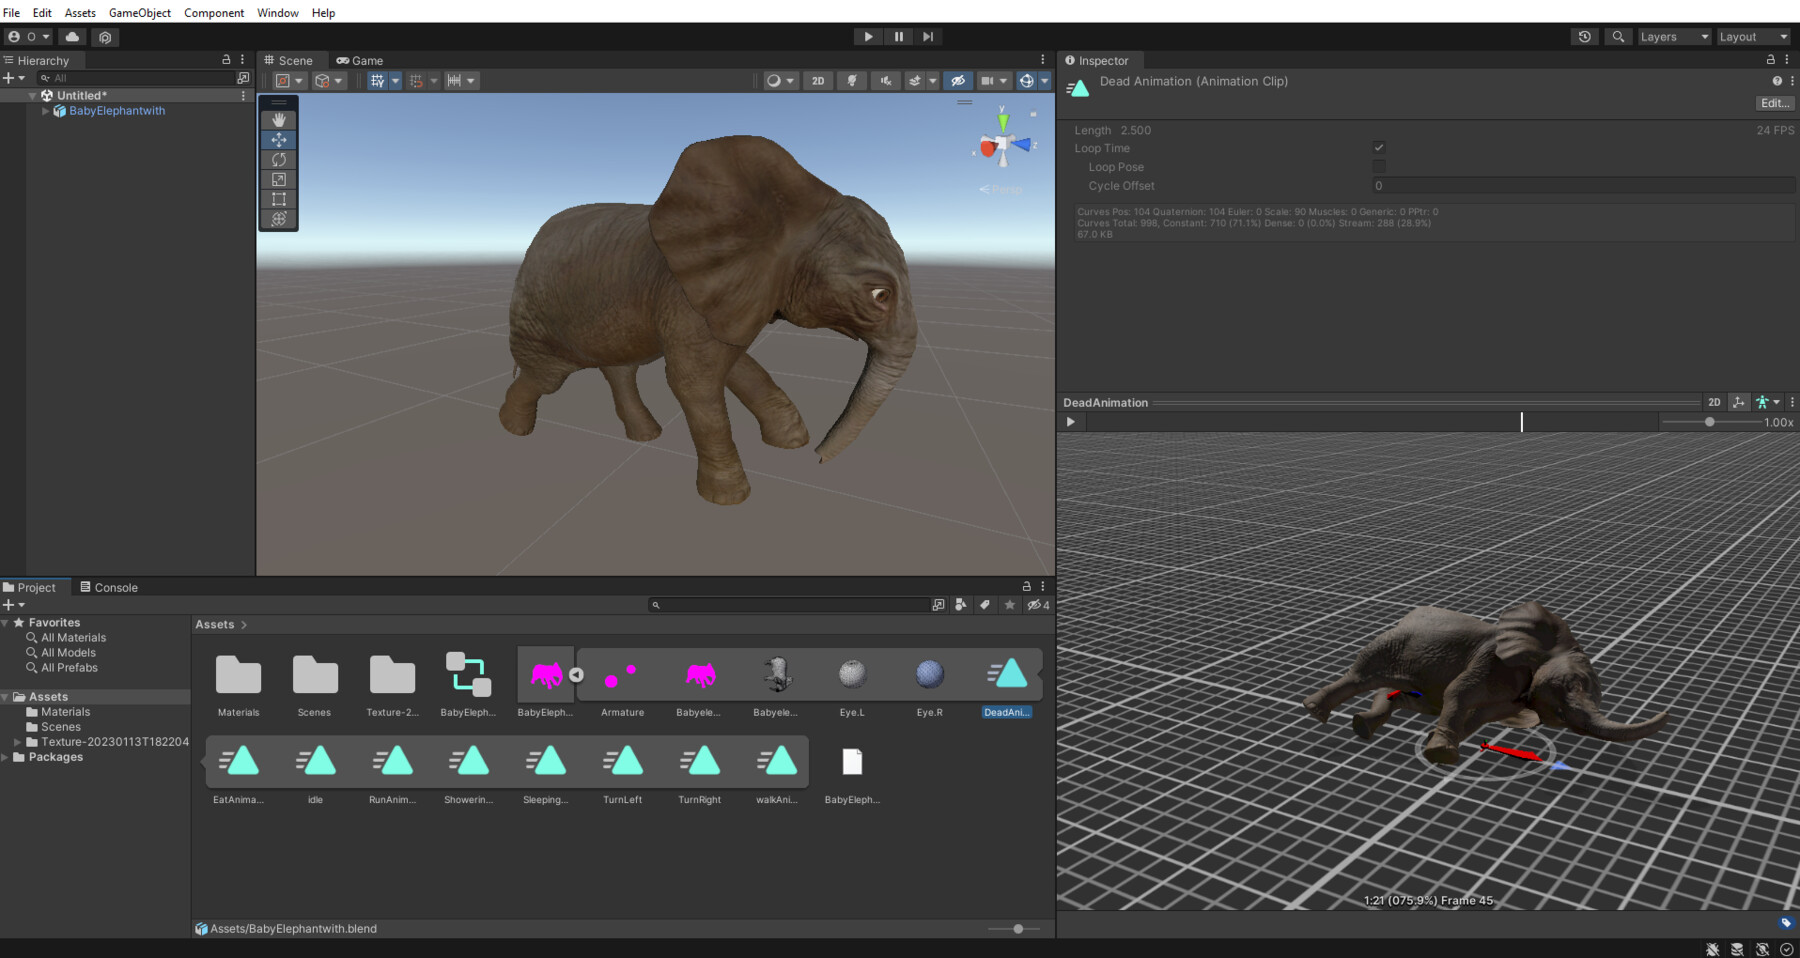Select the Rect Transform tool
This screenshot has width=1800, height=958.
pos(278,199)
